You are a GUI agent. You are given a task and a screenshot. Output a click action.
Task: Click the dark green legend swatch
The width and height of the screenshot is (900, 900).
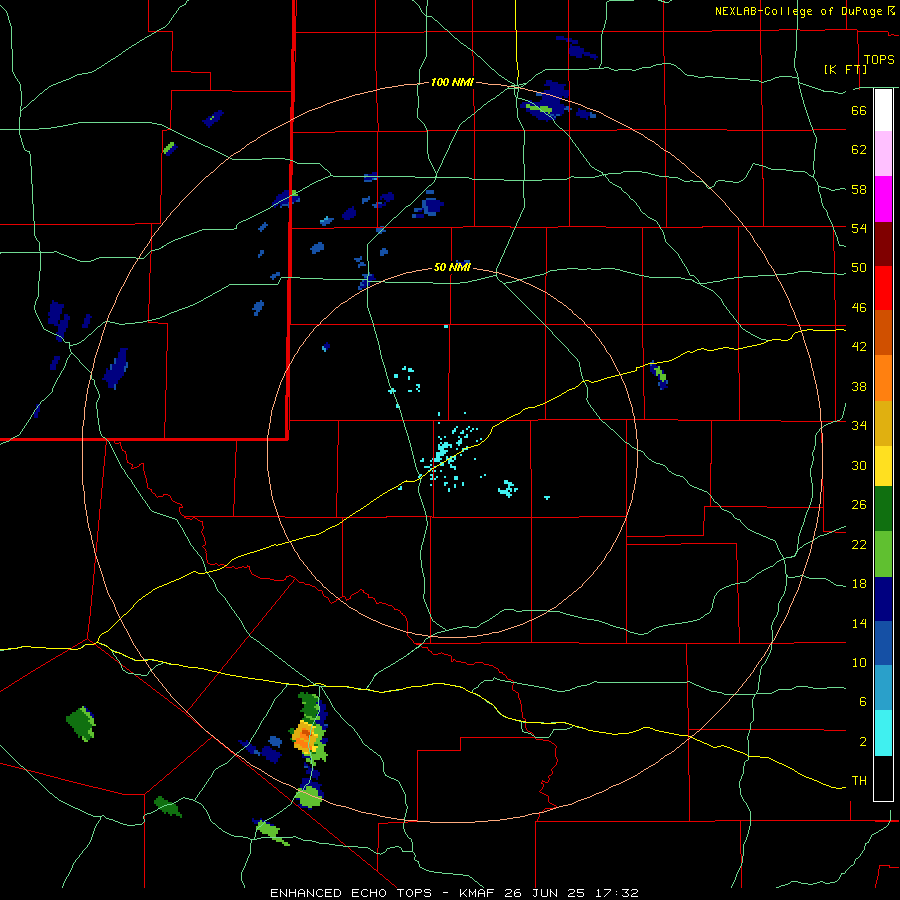point(883,509)
